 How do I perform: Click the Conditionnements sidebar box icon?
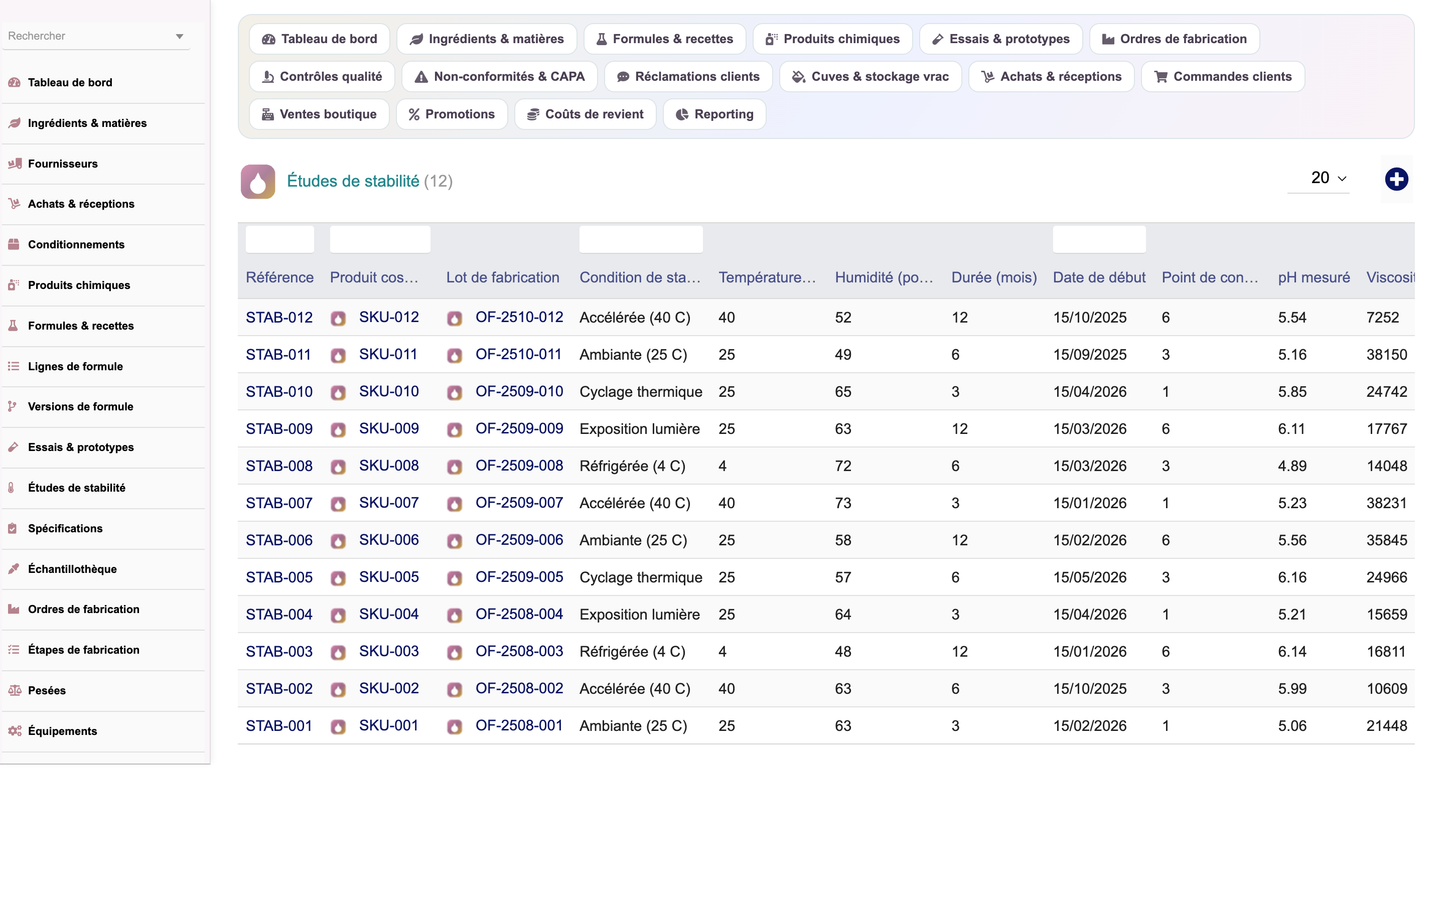tap(14, 245)
